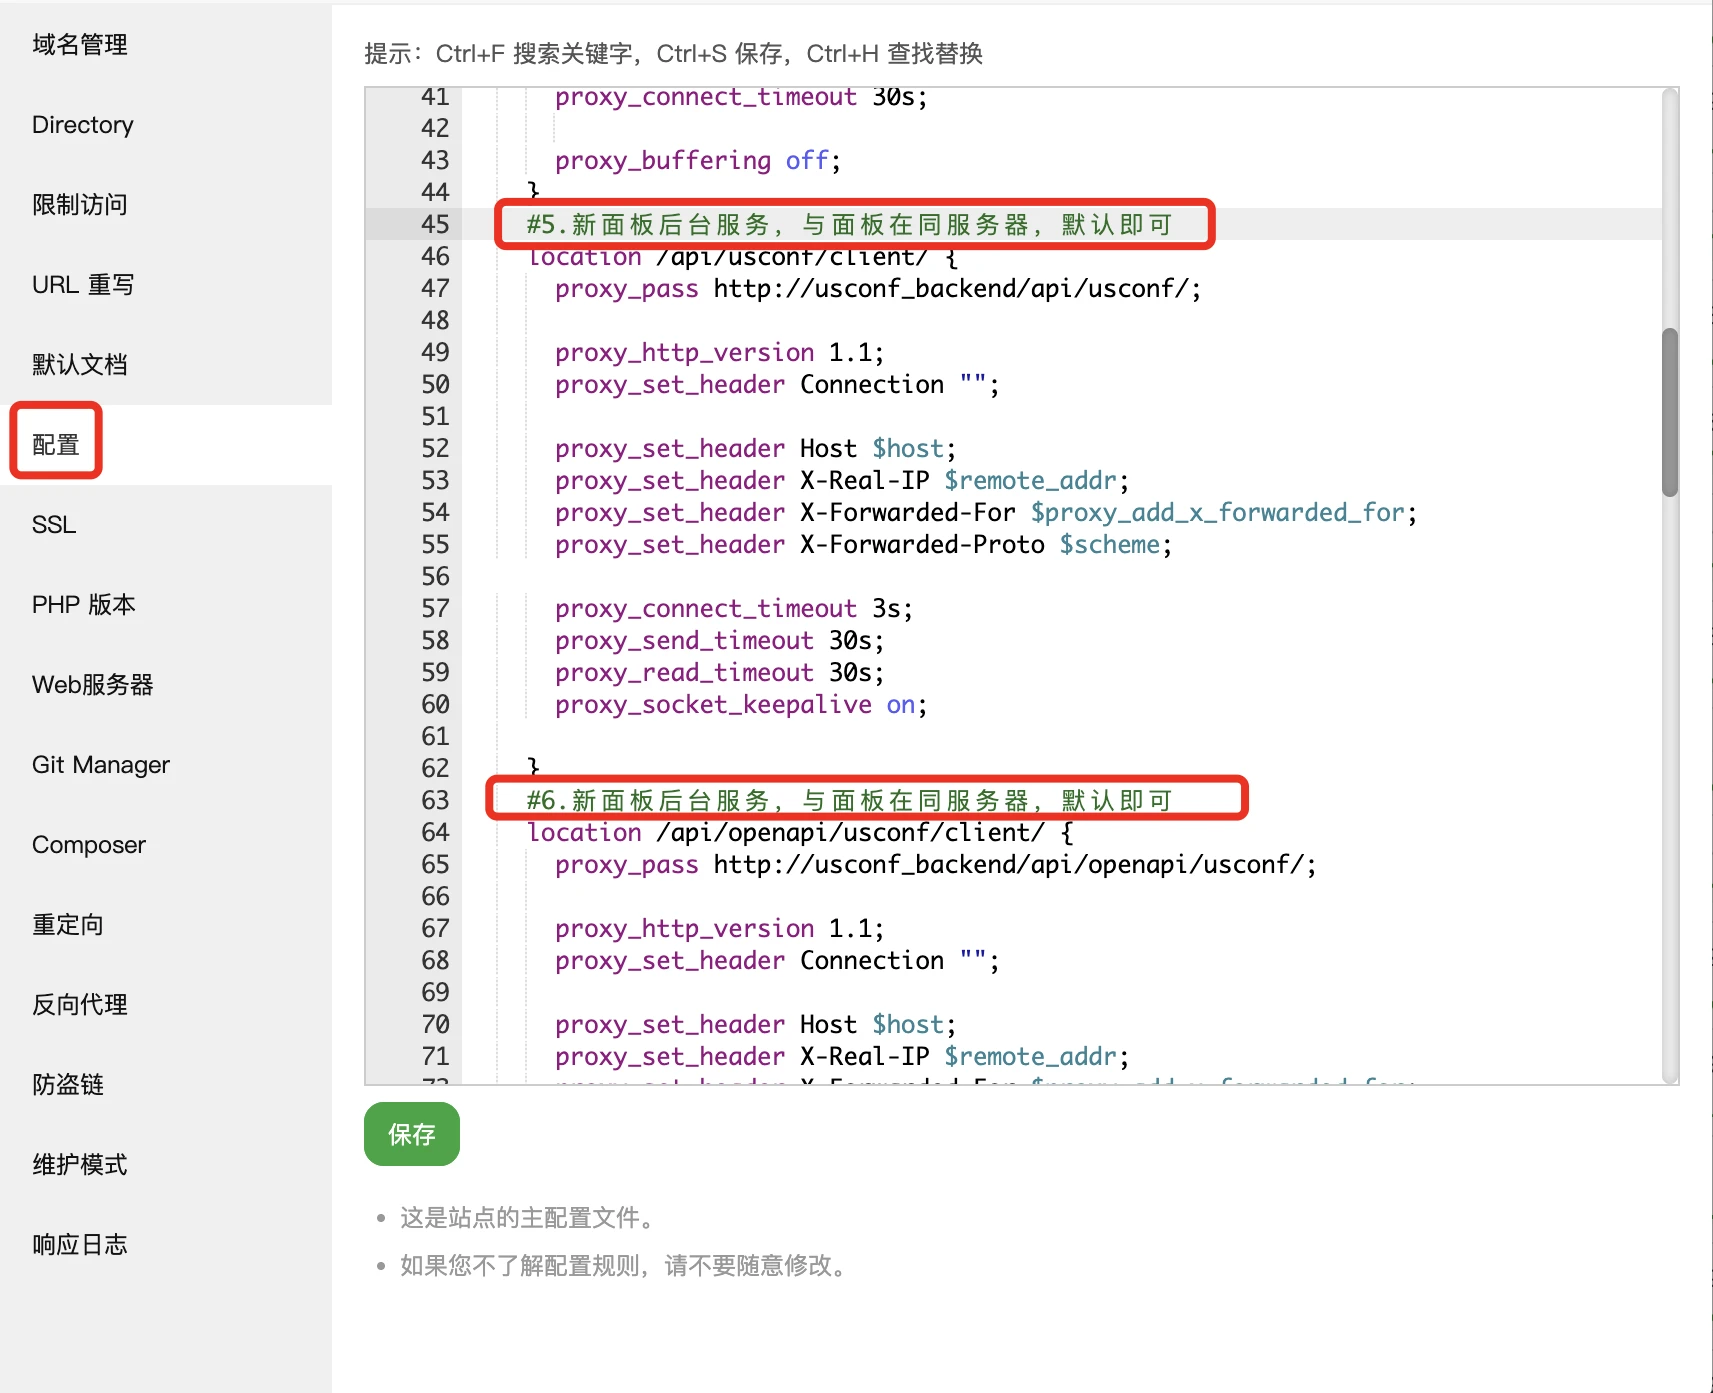Open Git Manager

101,765
